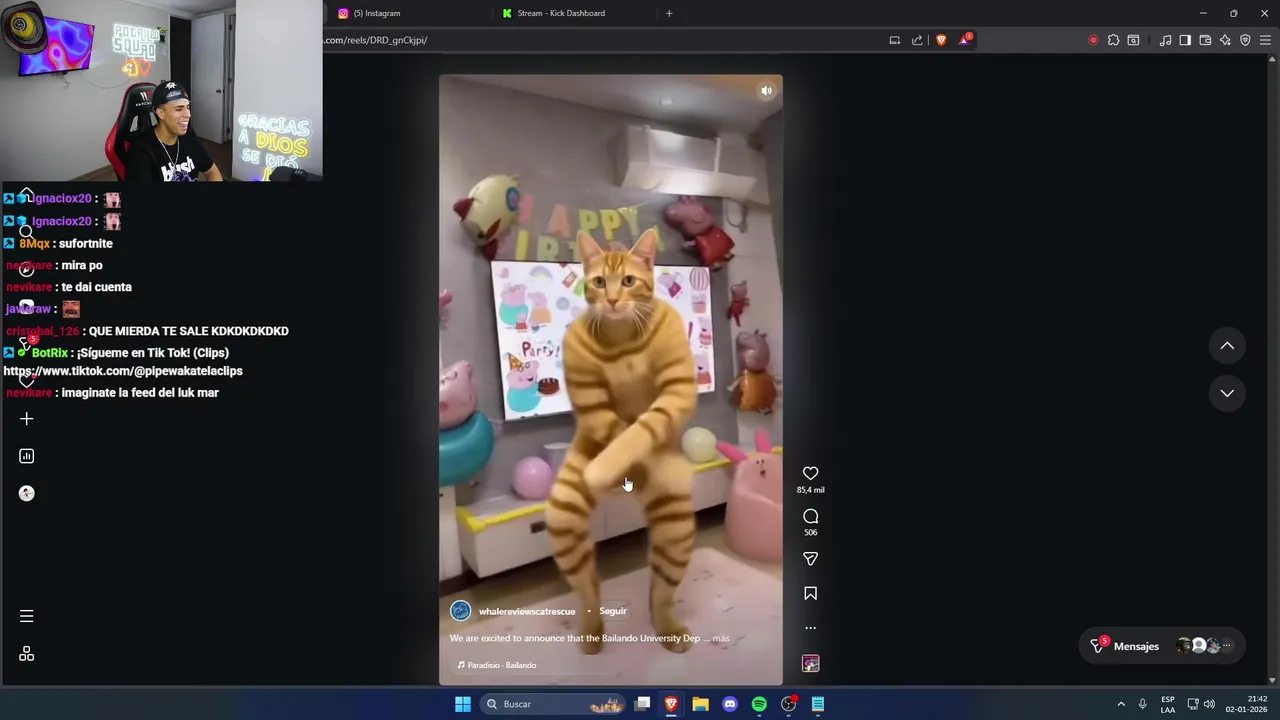Open whalereviewscatrescue profile name
This screenshot has height=720, width=1280.
[527, 611]
